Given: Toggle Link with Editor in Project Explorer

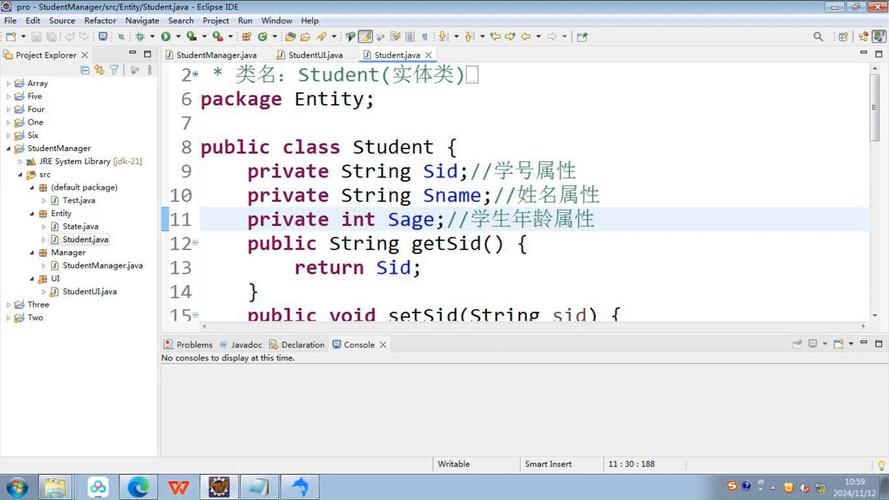Looking at the screenshot, I should [100, 70].
